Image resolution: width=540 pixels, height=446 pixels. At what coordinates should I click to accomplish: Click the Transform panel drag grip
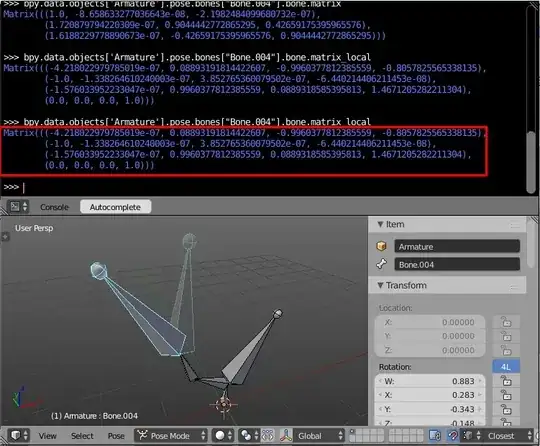pos(515,287)
